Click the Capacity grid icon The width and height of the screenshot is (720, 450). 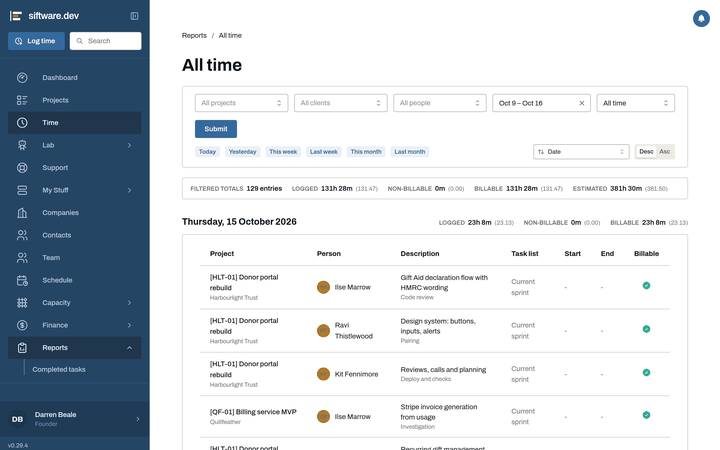(22, 303)
